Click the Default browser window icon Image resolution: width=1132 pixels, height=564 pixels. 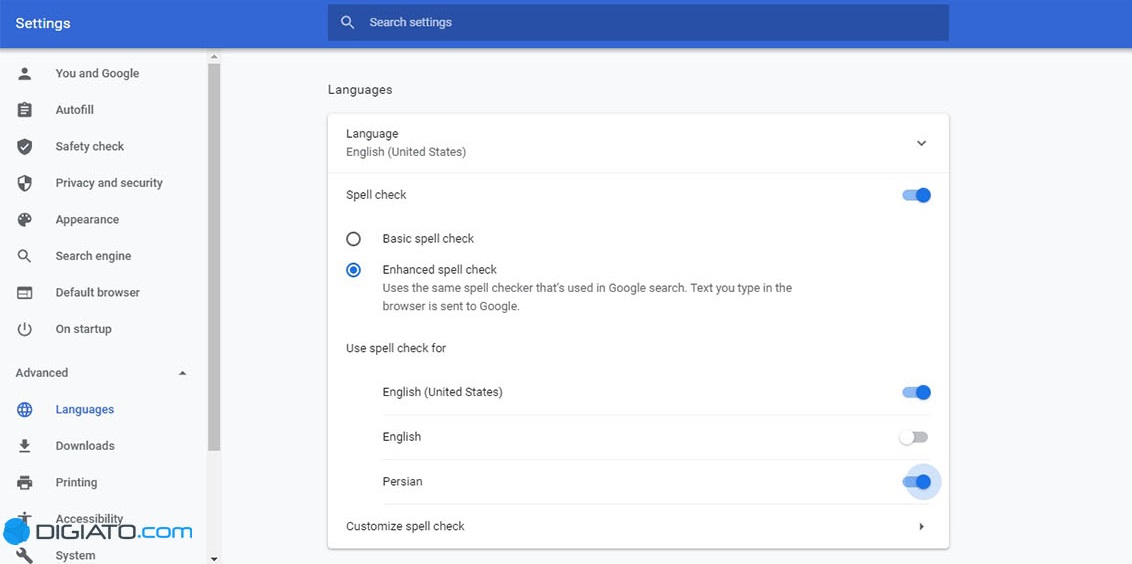click(x=25, y=293)
